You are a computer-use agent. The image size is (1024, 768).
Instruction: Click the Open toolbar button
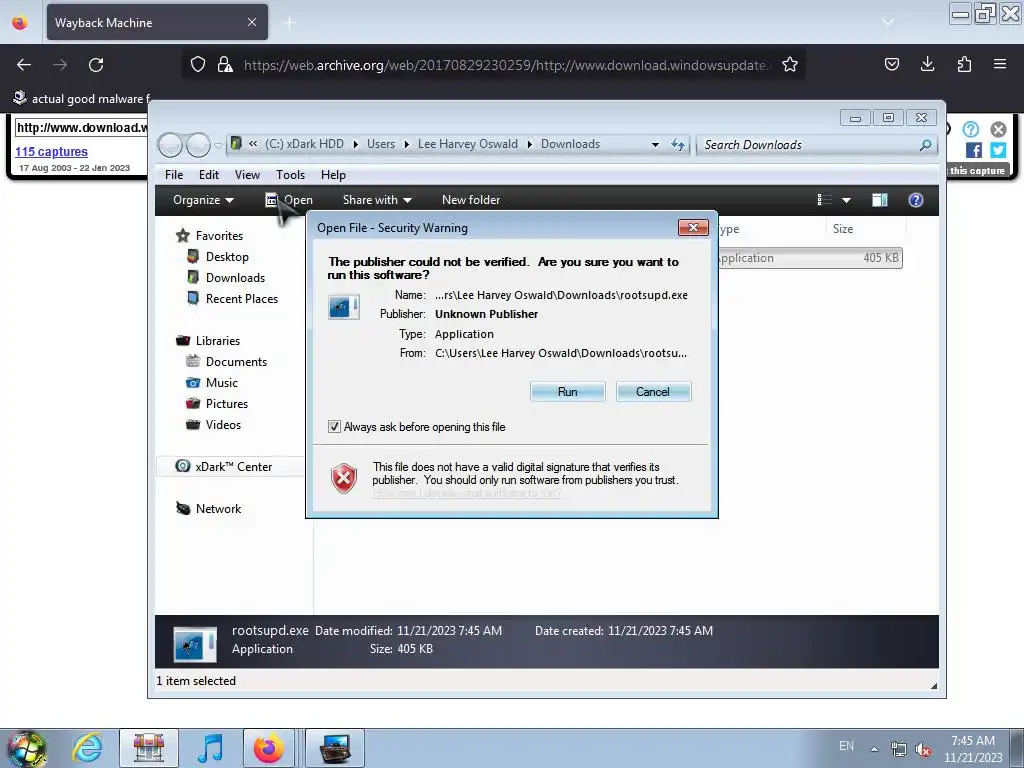coord(289,200)
